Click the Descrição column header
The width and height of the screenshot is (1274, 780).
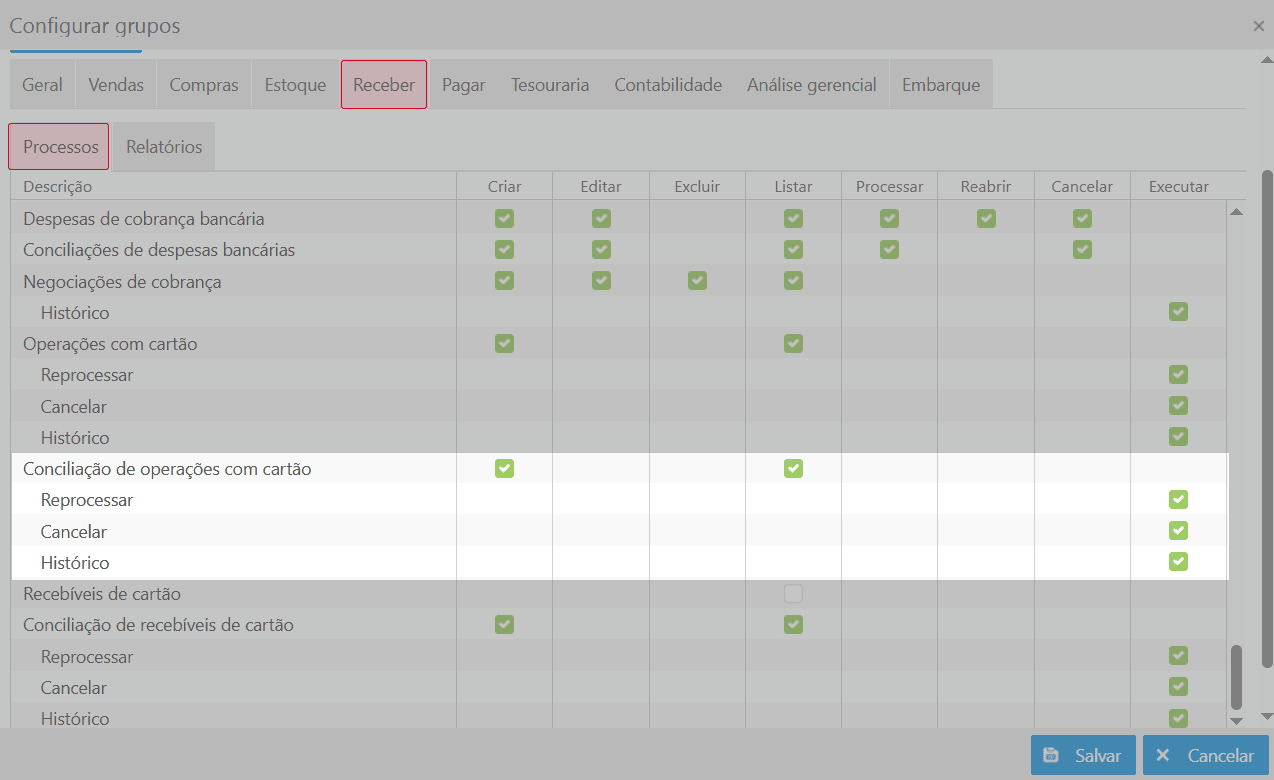click(58, 186)
